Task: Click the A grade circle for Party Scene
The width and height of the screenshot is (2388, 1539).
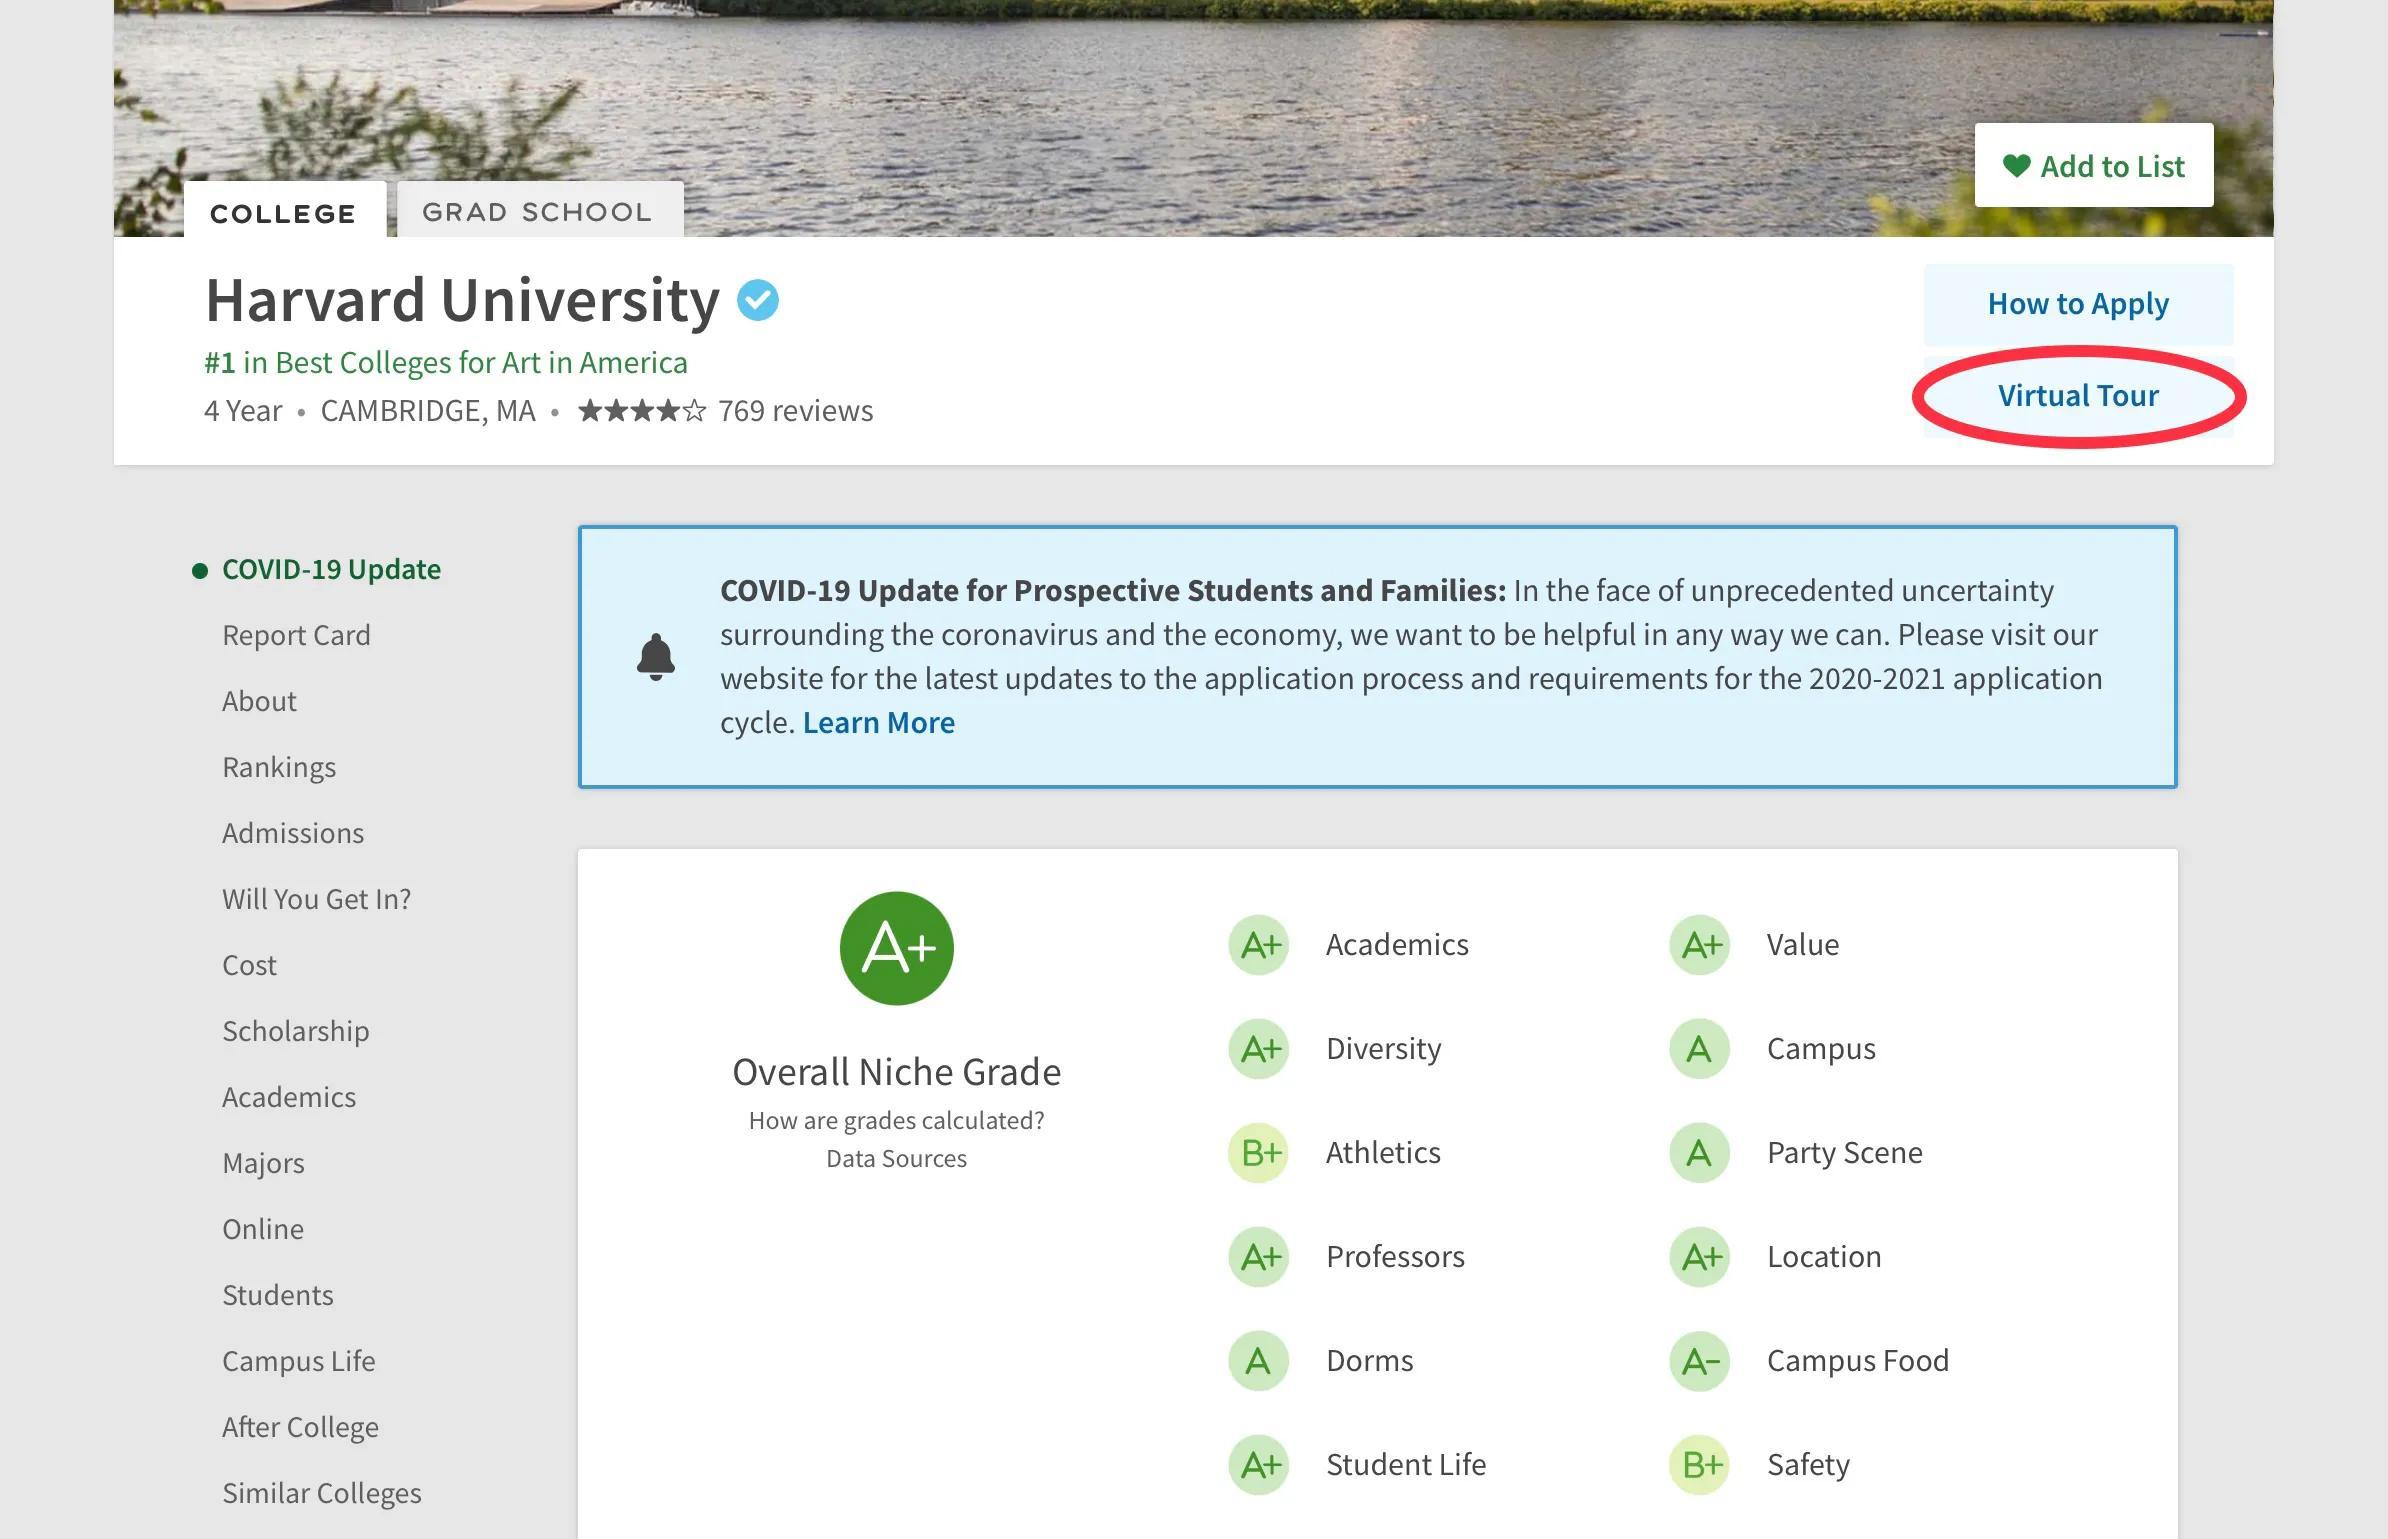Action: pos(1699,1153)
